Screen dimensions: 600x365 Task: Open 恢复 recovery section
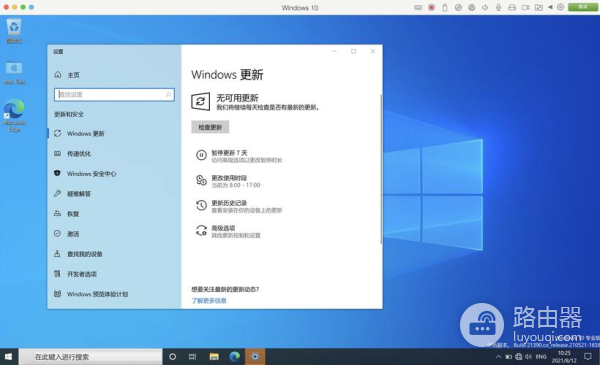coord(114,213)
